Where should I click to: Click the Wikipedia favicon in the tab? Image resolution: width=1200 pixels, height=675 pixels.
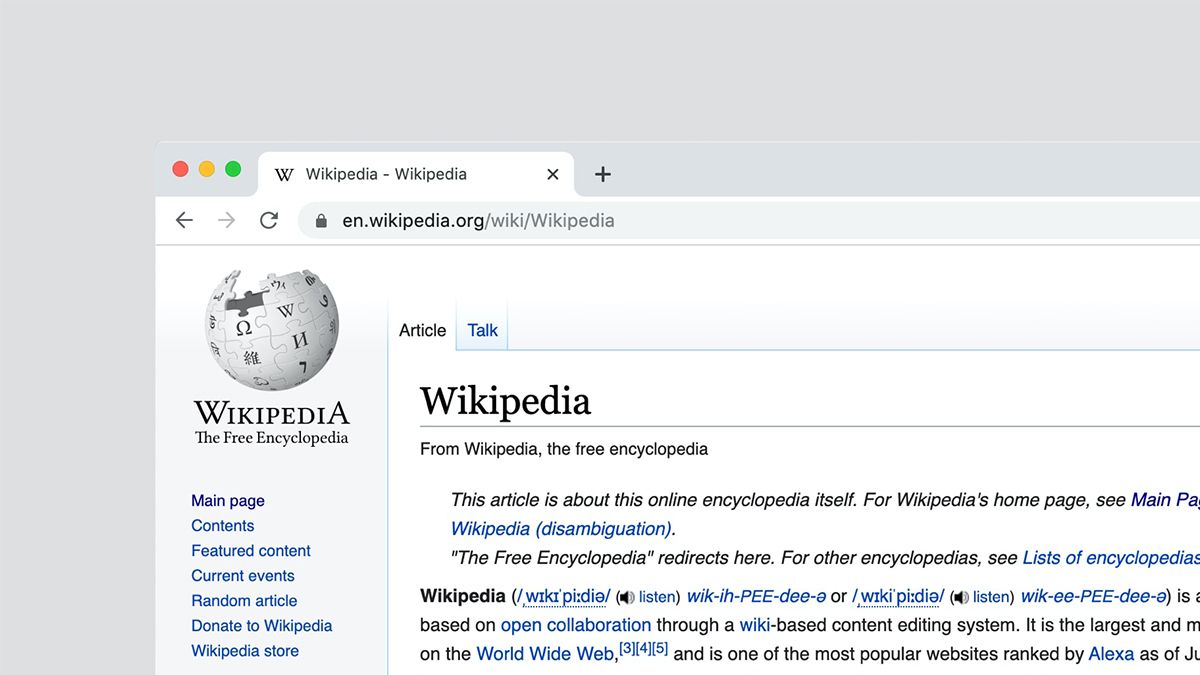pos(284,174)
